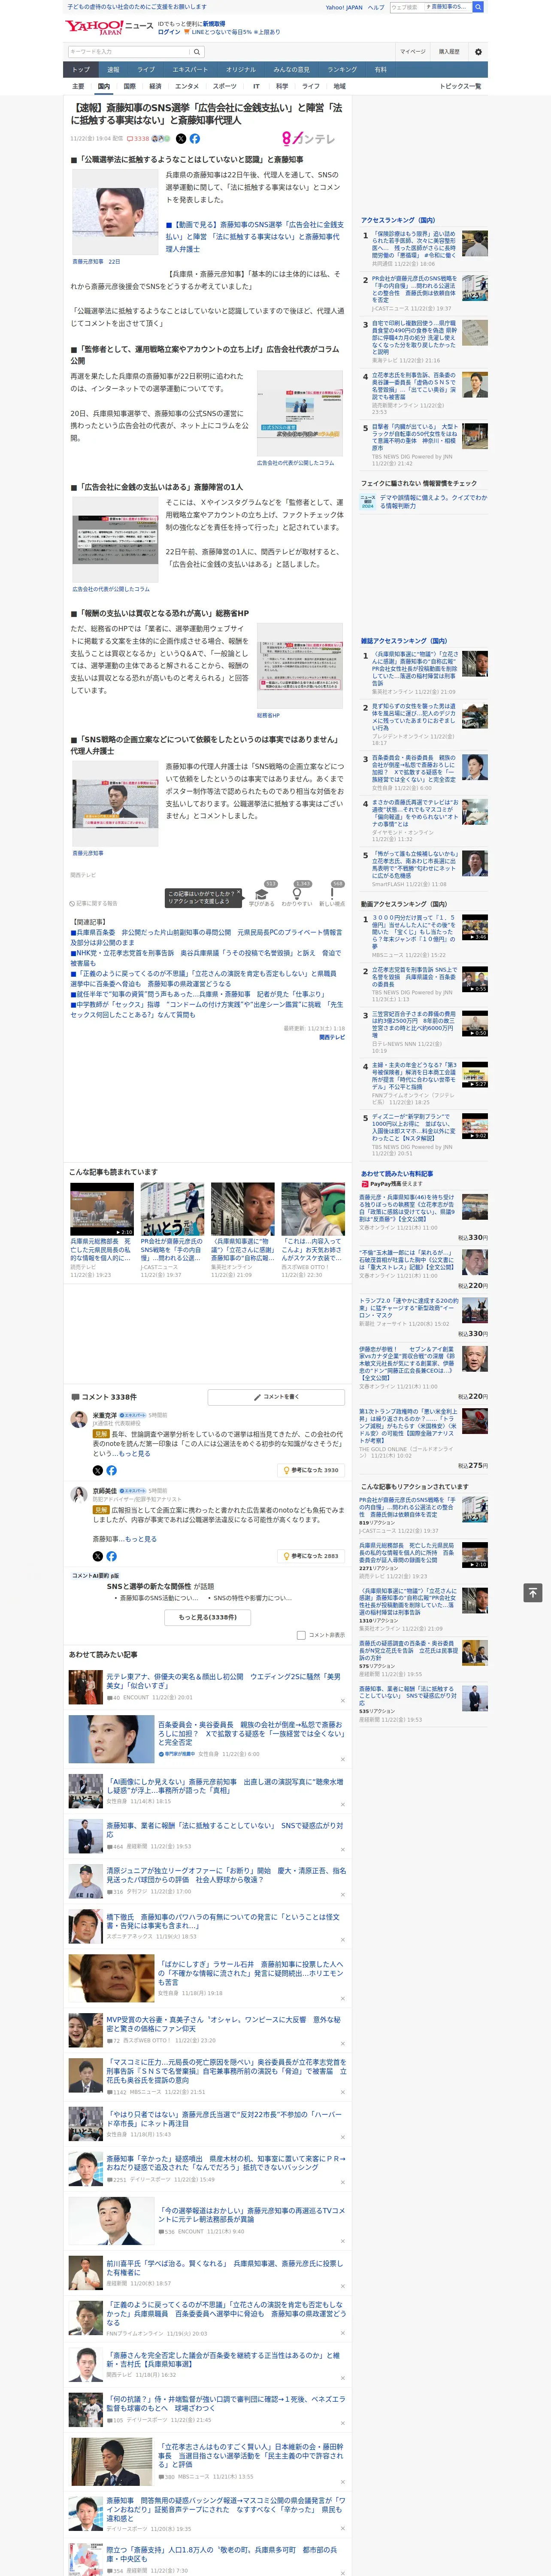Click the 総務省HP screenshot image
Viewport: 551px width, 2576px height.
click(x=299, y=666)
